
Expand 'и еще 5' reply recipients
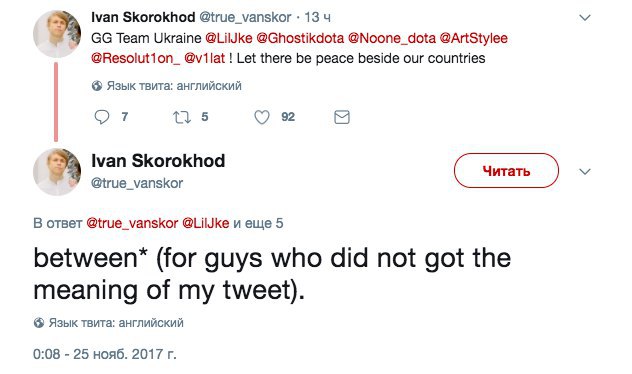click(258, 223)
